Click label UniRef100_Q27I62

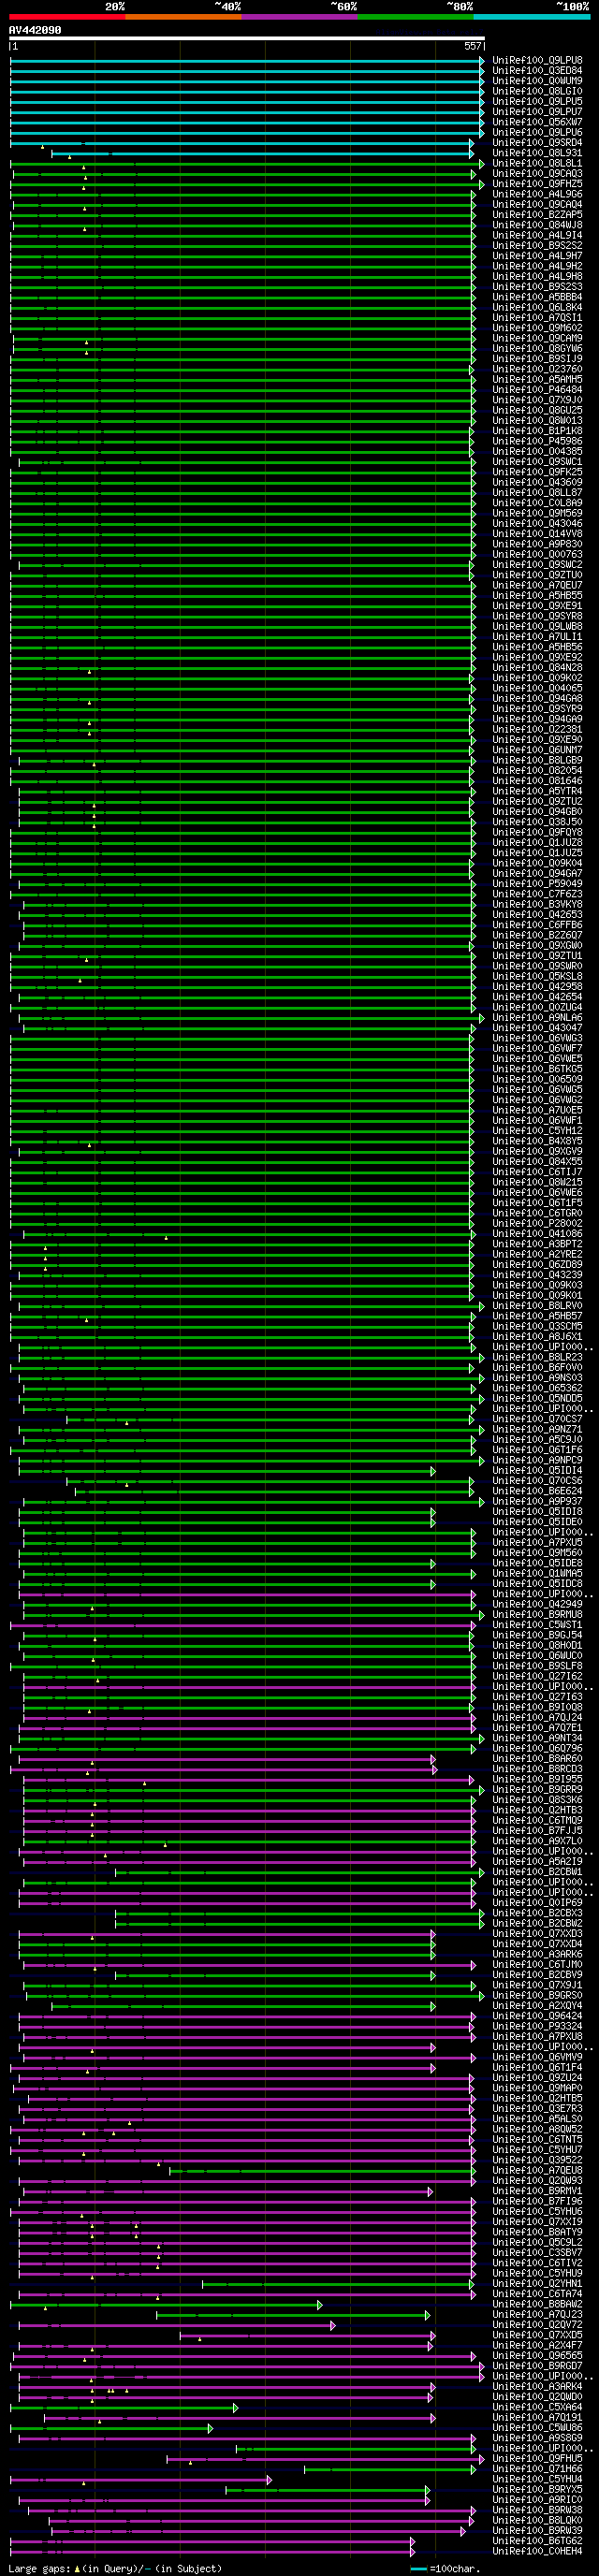click(537, 1677)
